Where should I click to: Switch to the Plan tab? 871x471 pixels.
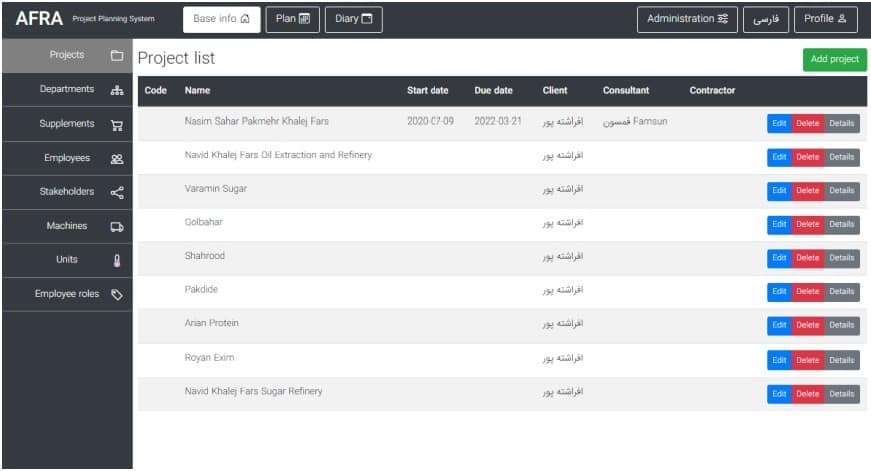[292, 19]
